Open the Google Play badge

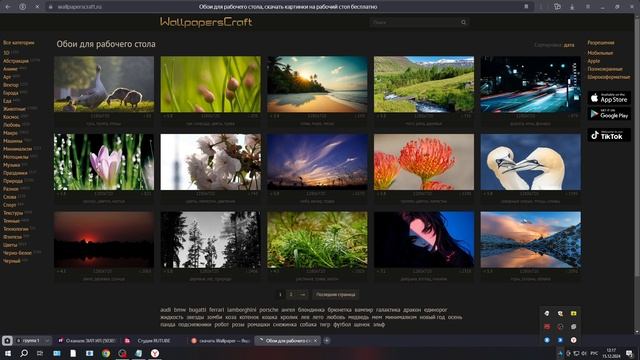click(x=609, y=114)
